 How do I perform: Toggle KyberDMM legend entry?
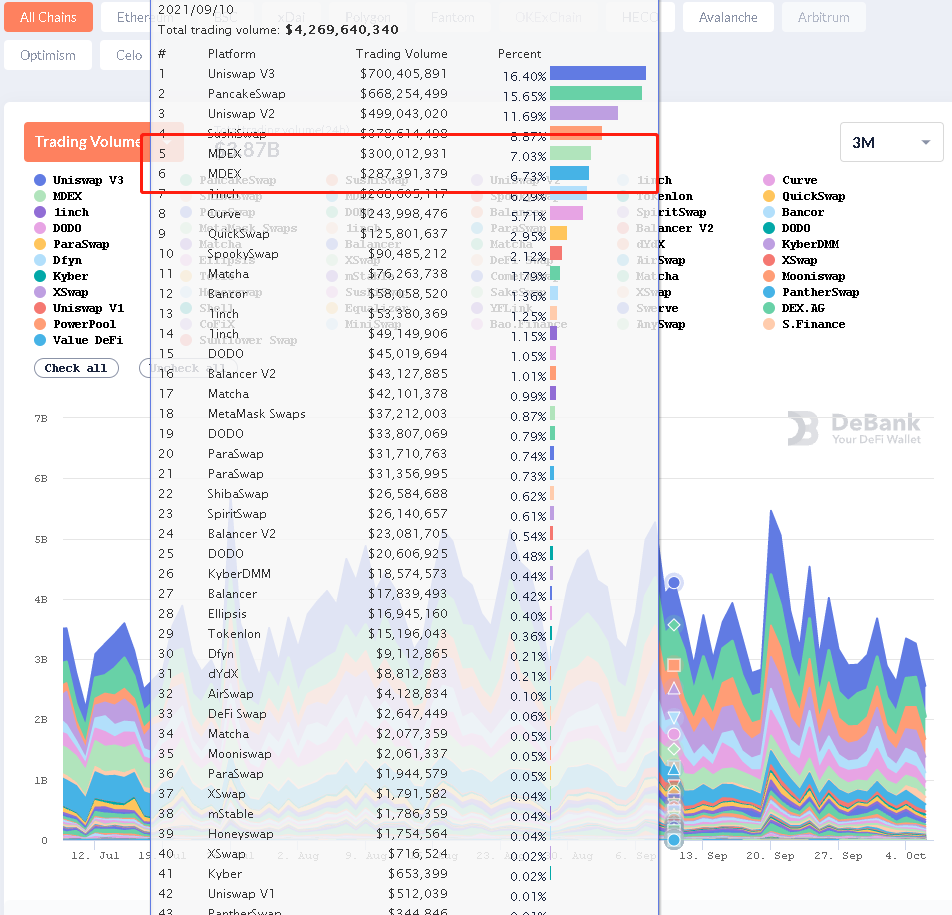click(801, 244)
